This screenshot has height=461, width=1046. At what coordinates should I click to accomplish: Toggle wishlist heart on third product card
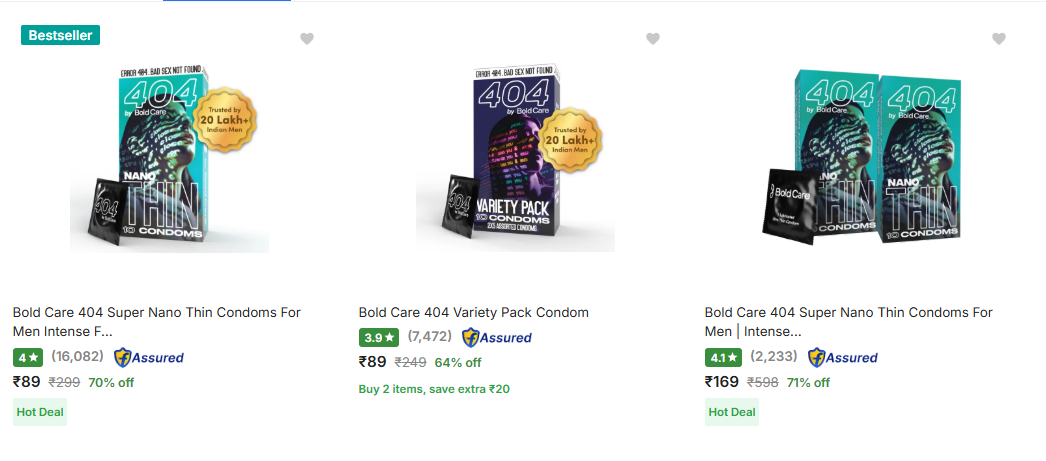[x=999, y=39]
